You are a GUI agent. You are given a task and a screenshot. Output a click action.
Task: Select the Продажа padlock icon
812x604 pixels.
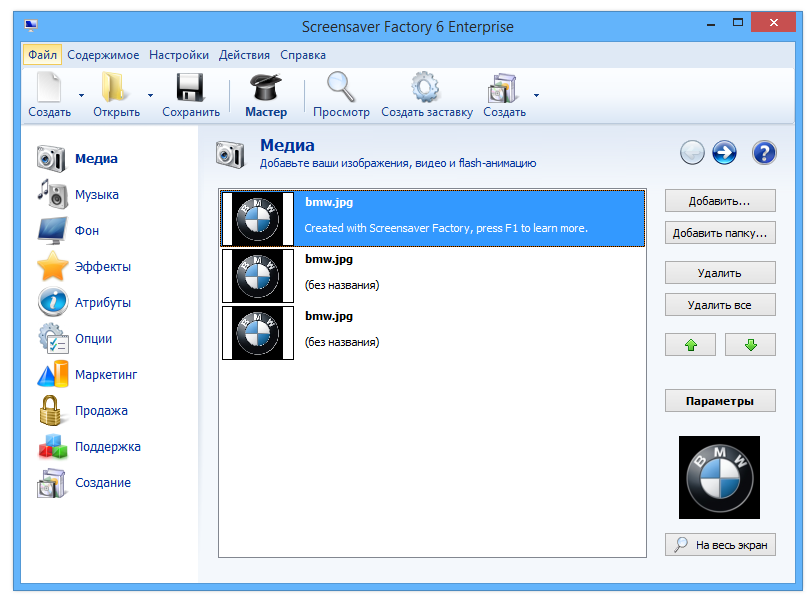51,410
